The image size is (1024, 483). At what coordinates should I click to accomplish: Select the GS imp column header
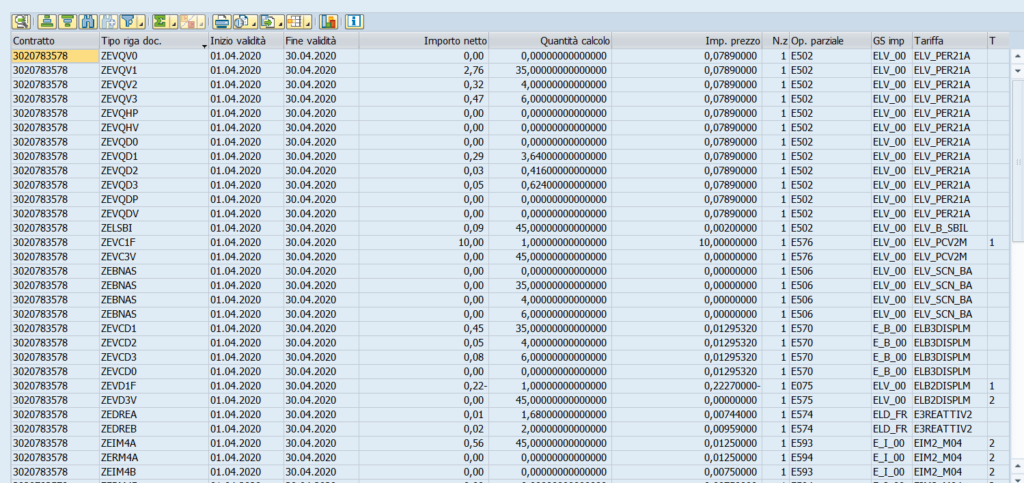tap(891, 40)
